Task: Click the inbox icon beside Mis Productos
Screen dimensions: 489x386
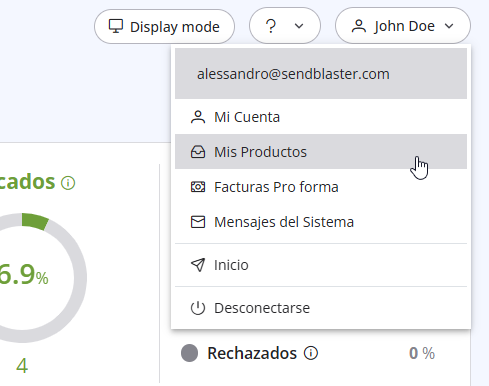Action: click(x=198, y=152)
